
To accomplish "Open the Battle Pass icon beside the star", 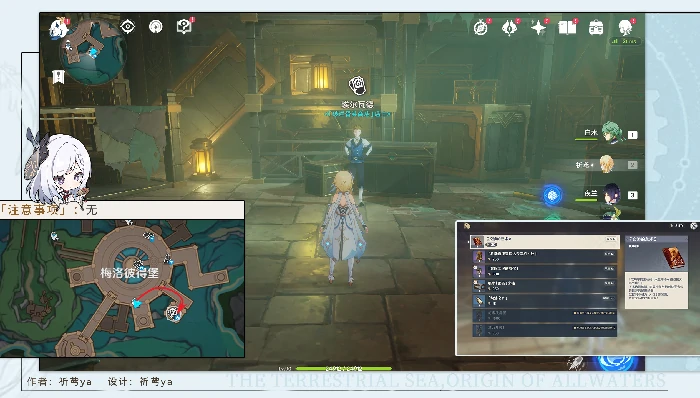I will [509, 28].
